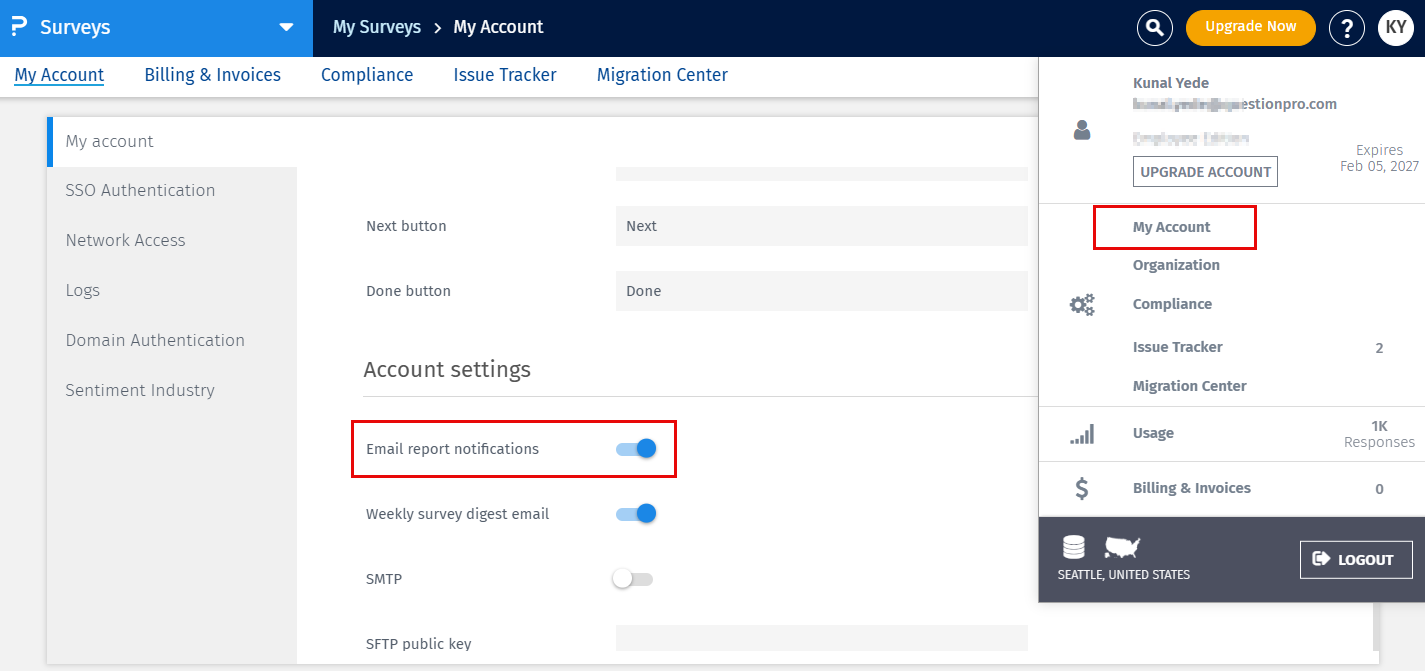
Task: Click the QuestionPro logo
Action: click(x=17, y=27)
